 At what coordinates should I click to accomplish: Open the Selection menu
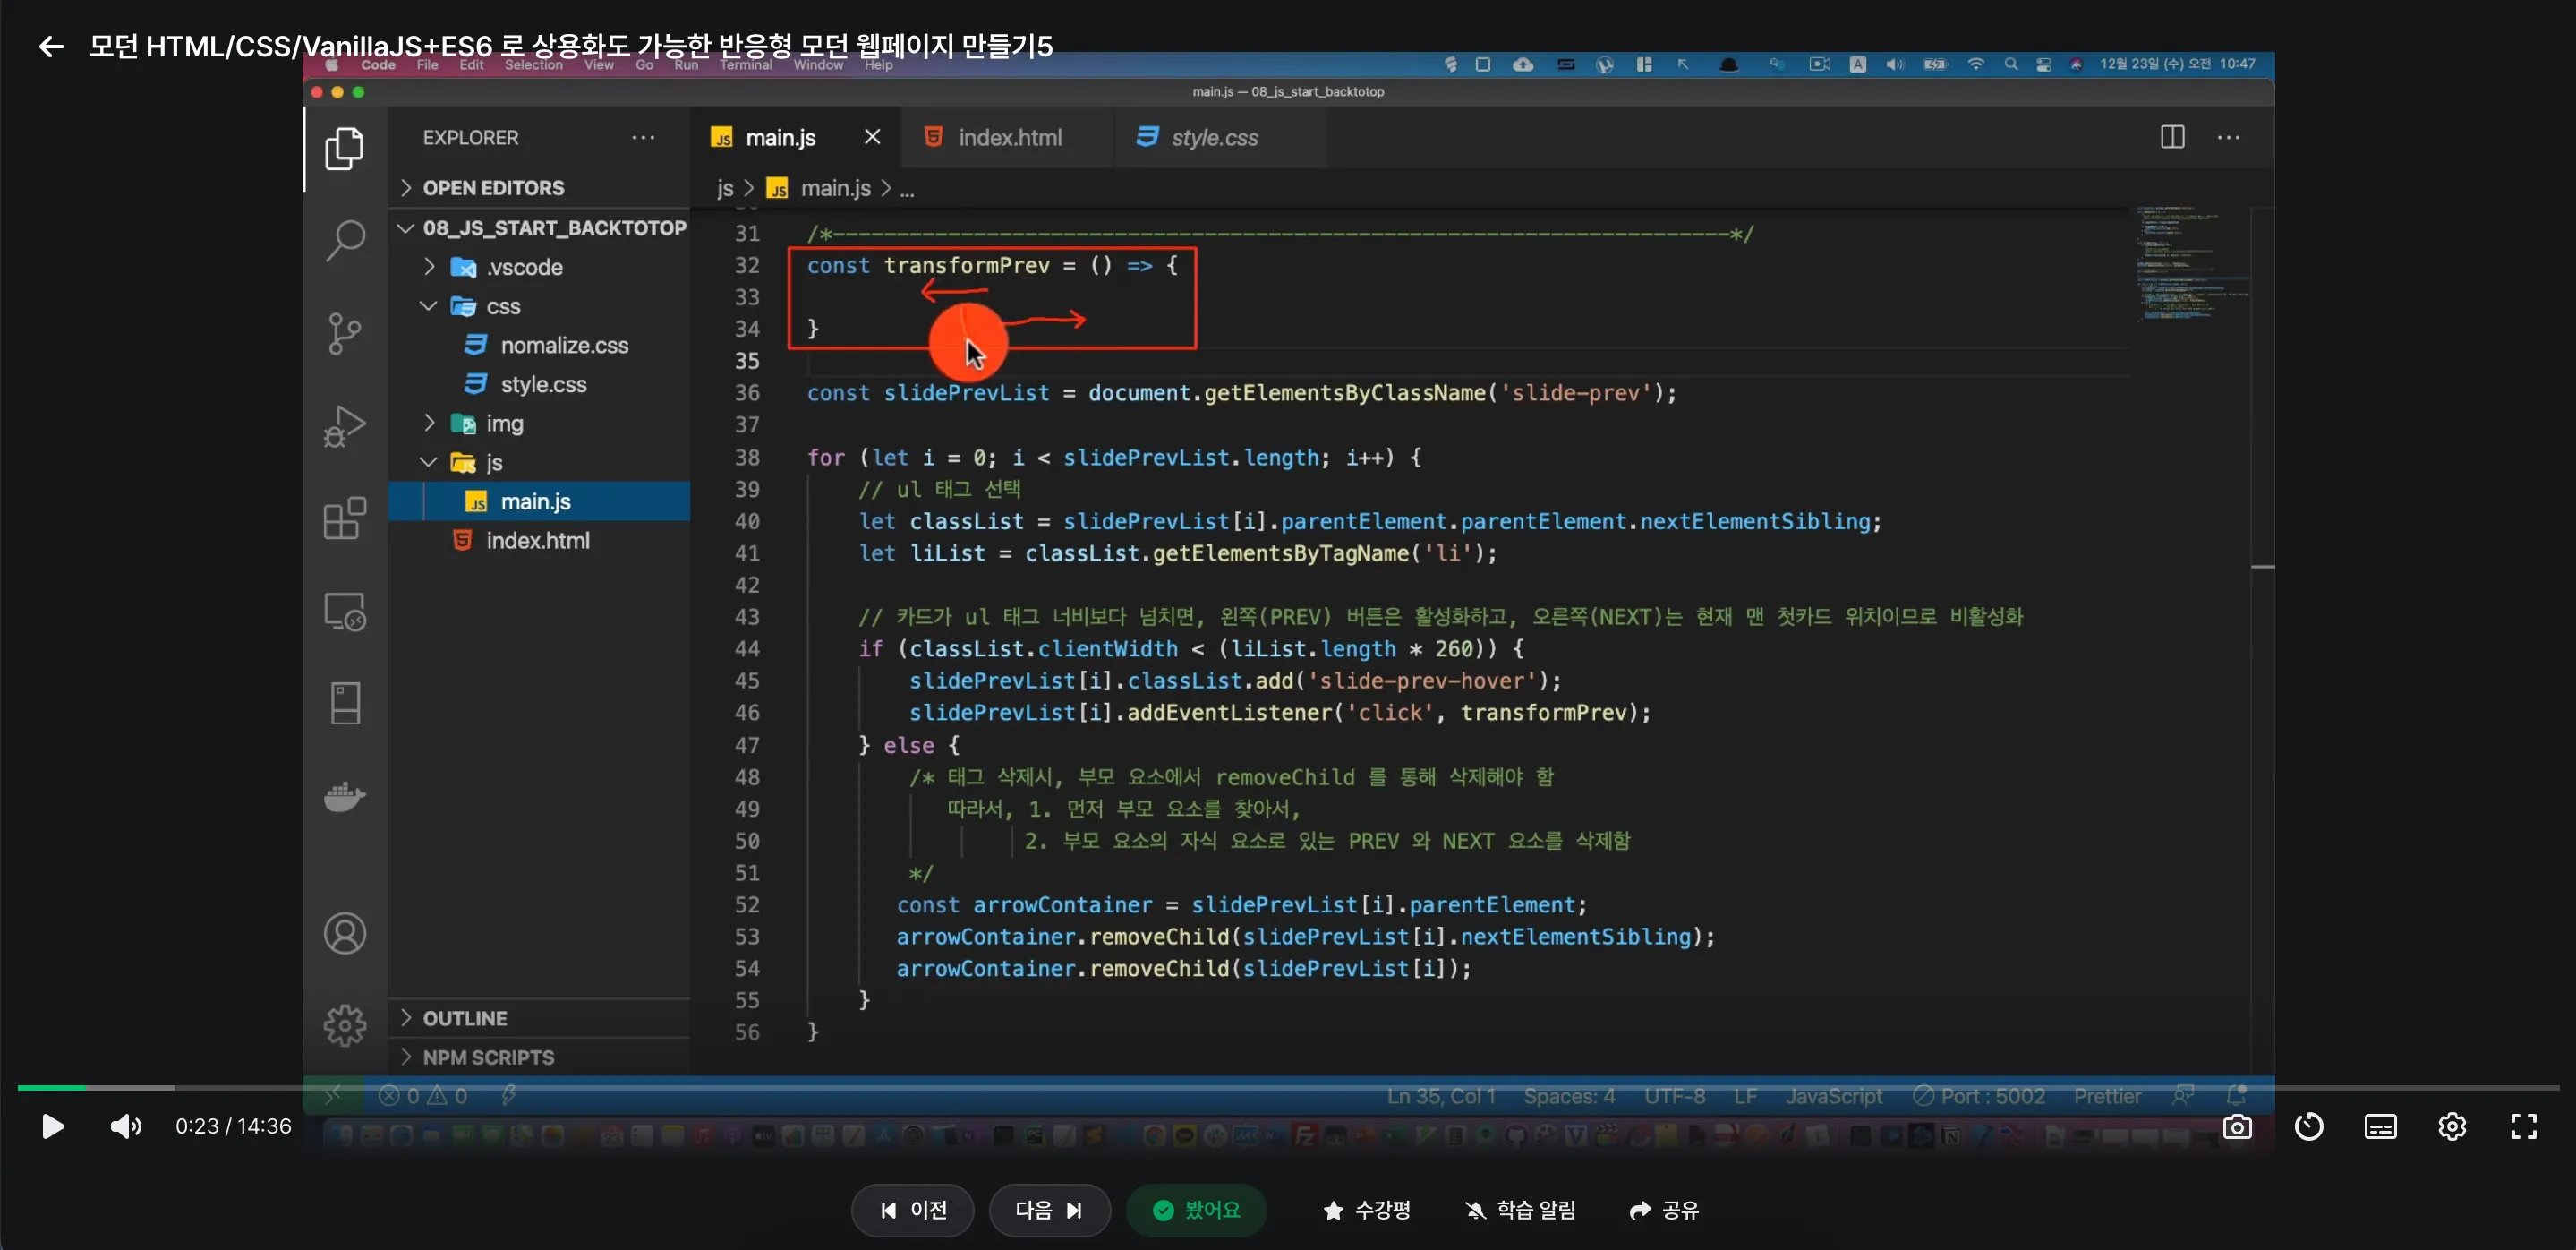[x=533, y=65]
